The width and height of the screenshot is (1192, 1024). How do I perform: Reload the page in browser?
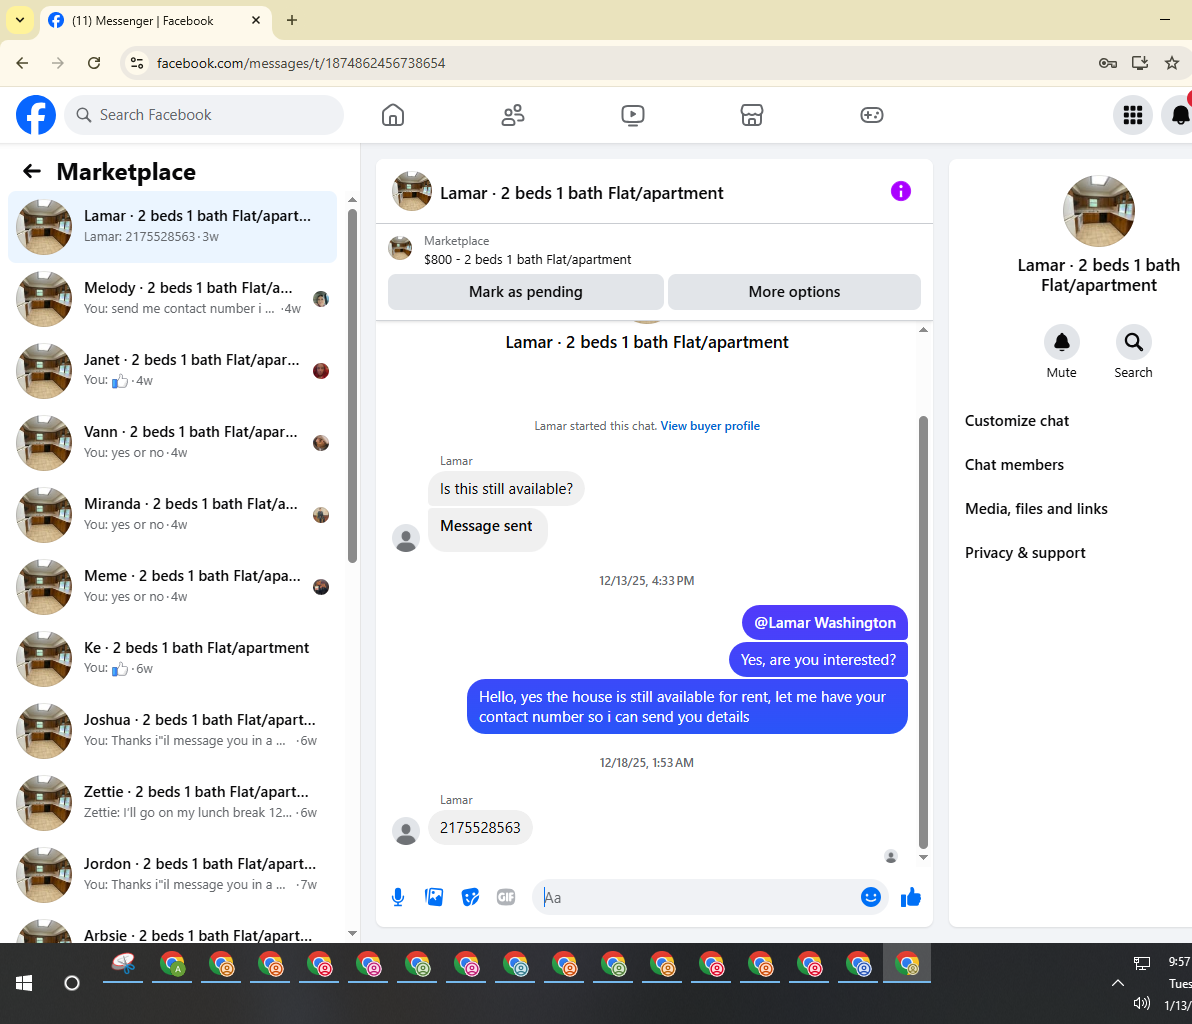[x=94, y=63]
